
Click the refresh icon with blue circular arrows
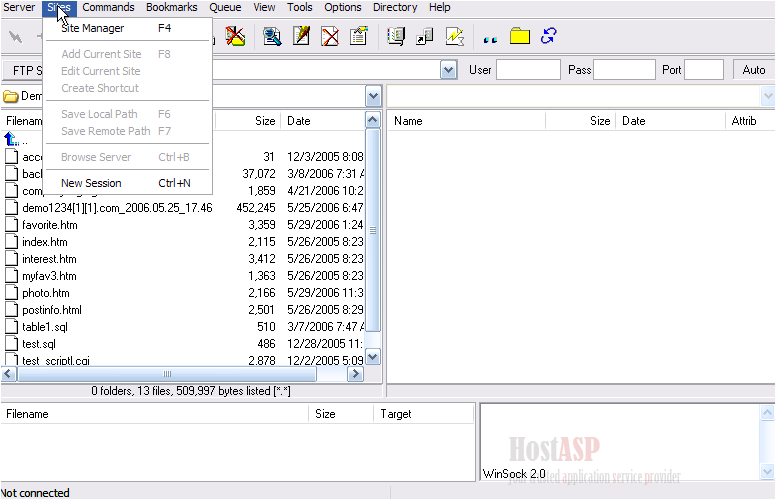tap(548, 37)
